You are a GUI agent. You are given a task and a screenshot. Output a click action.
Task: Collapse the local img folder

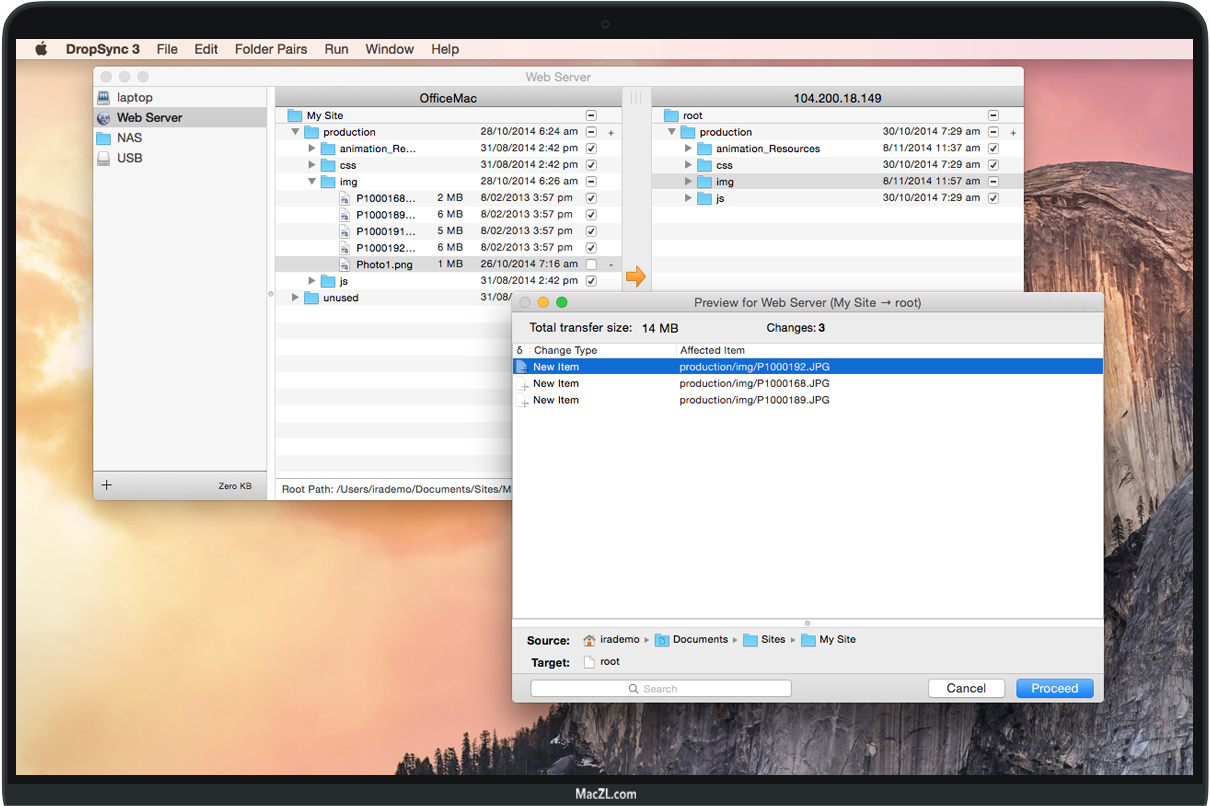point(312,182)
